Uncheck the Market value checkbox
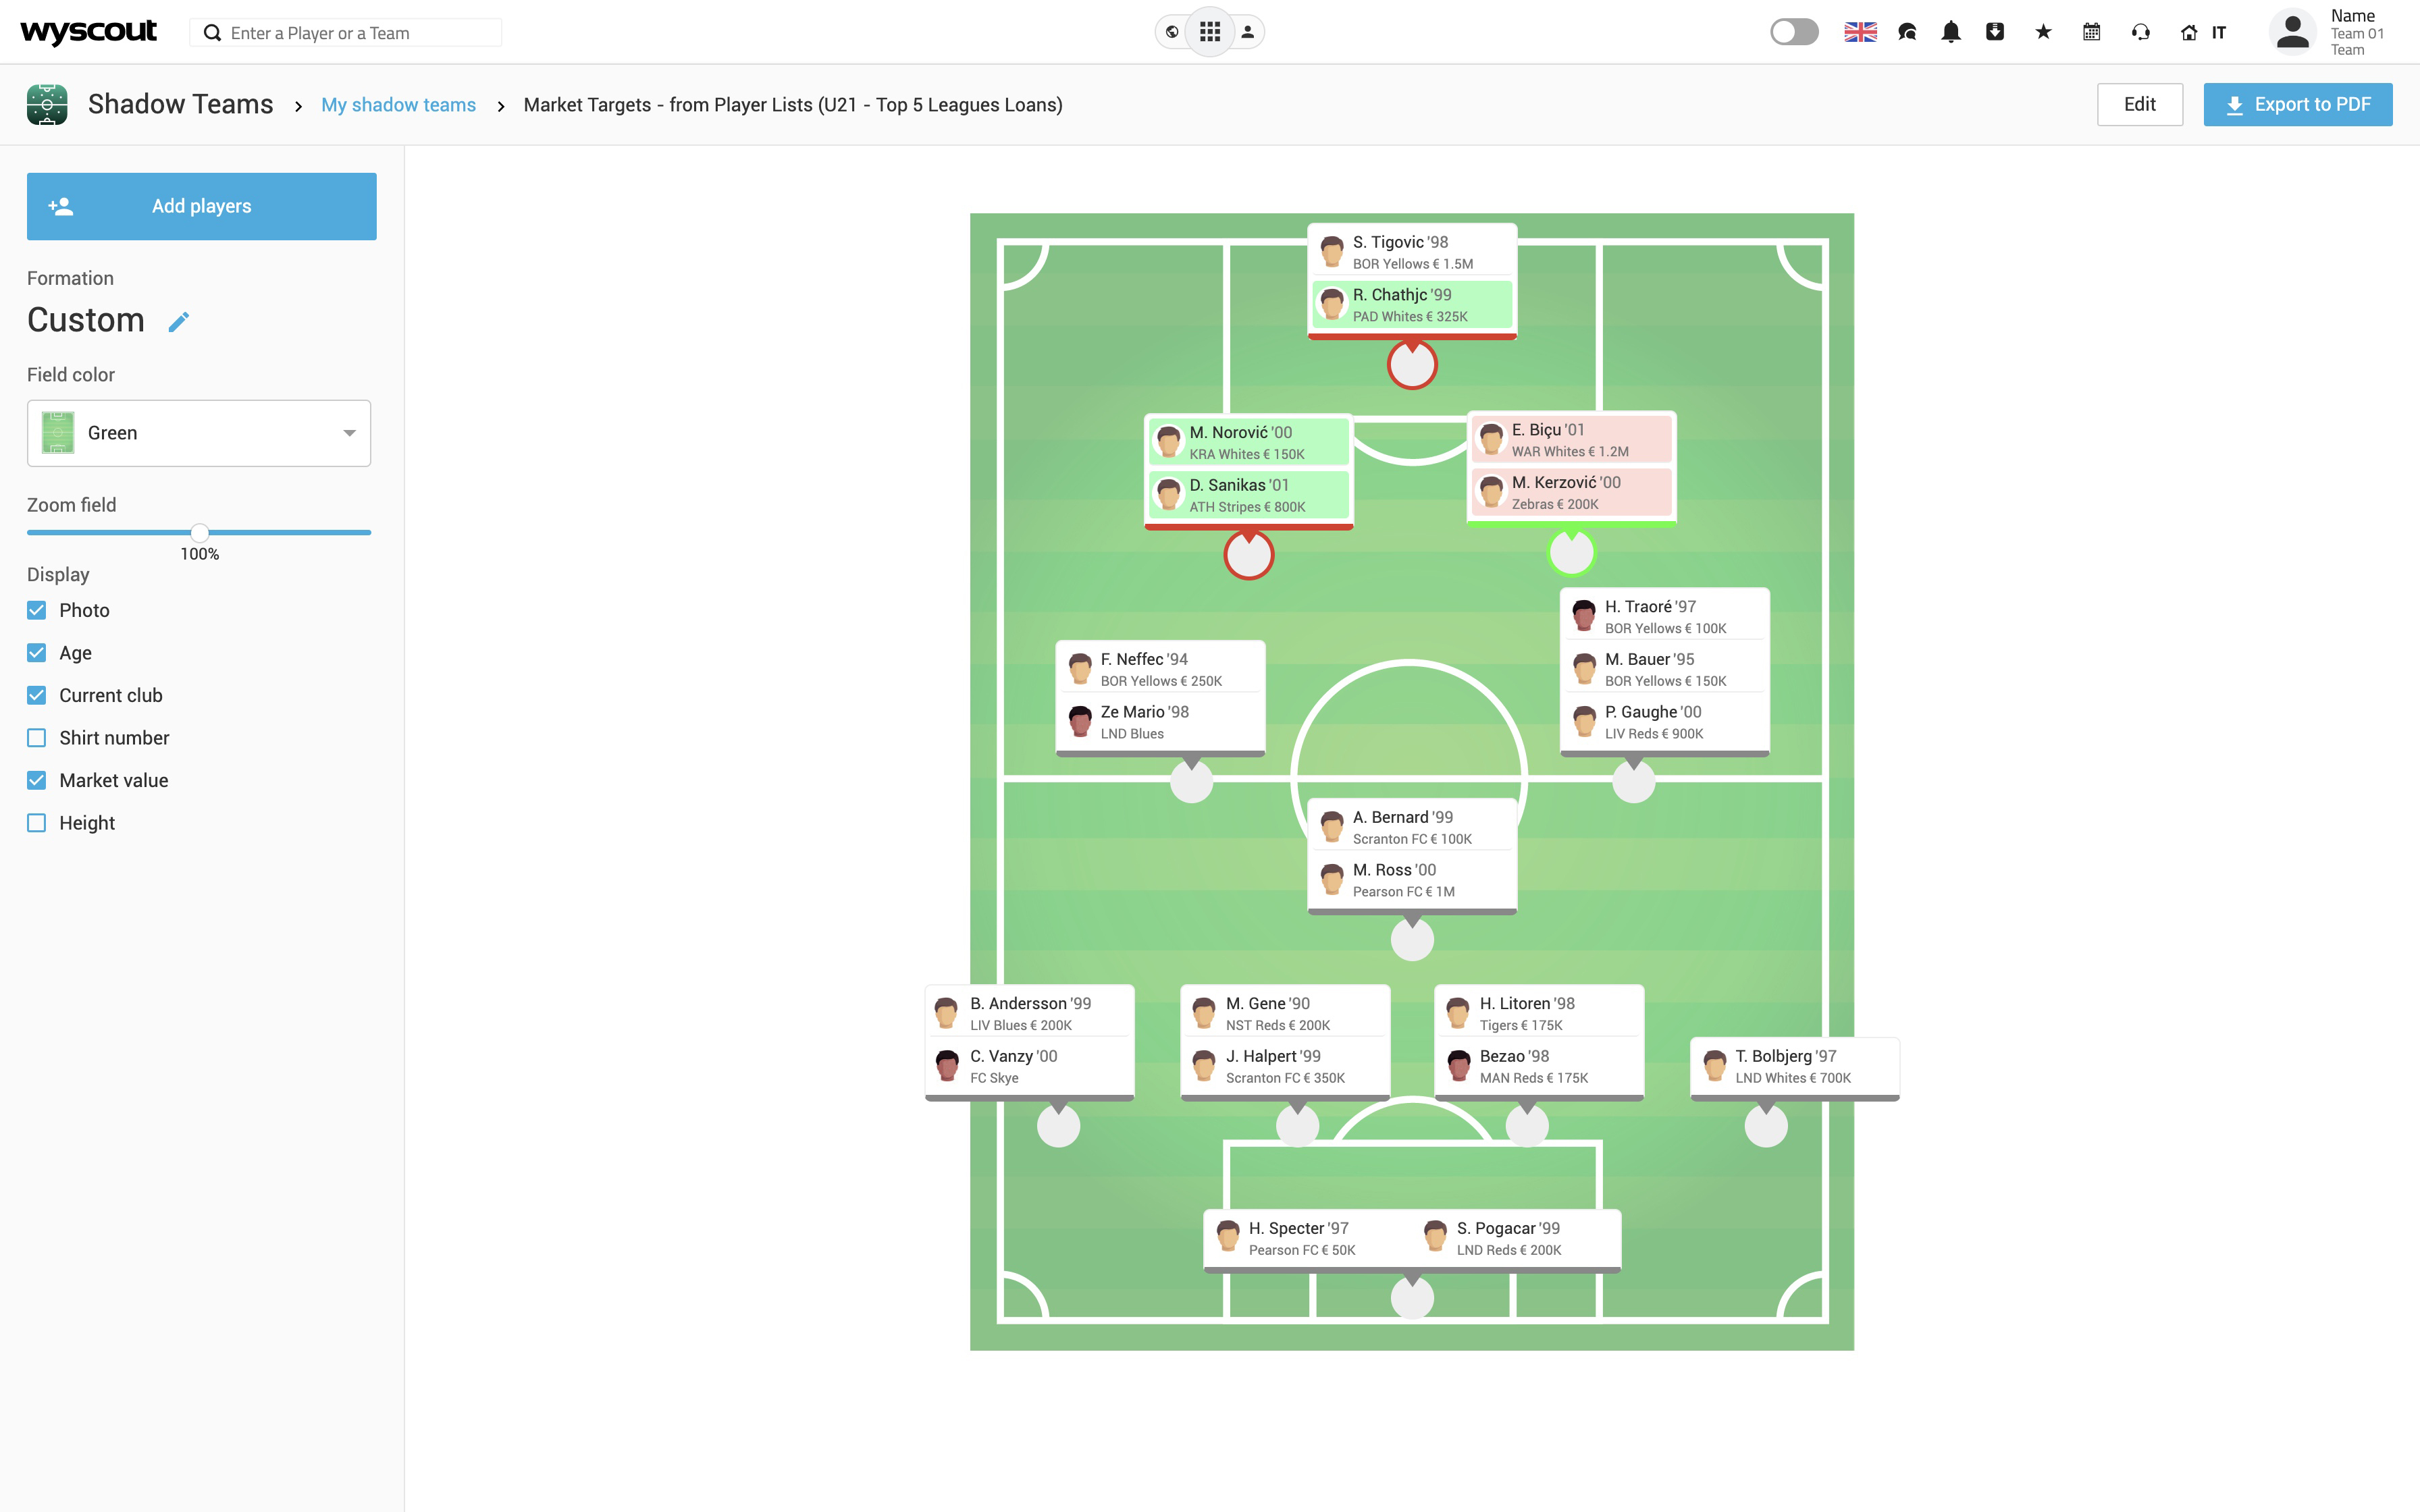Screen dimensions: 2420x1512 [37, 780]
